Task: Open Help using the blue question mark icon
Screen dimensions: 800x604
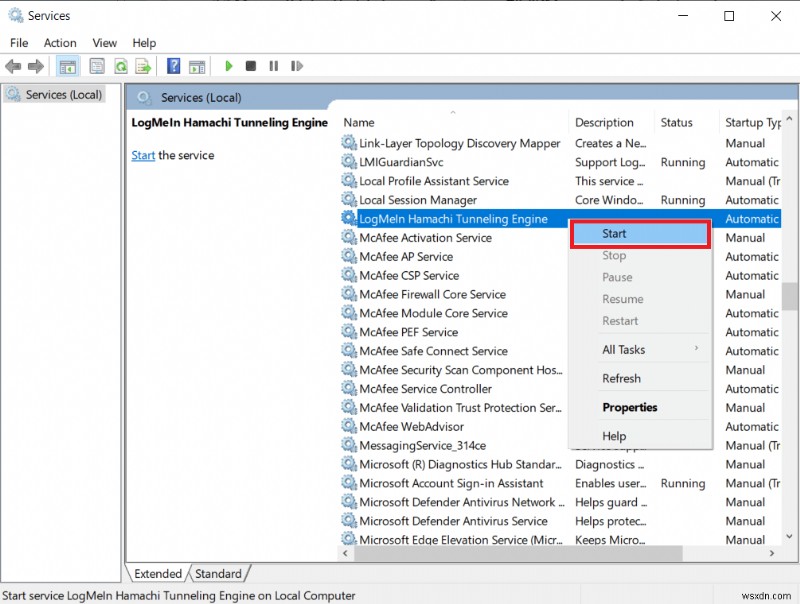Action: (x=174, y=66)
